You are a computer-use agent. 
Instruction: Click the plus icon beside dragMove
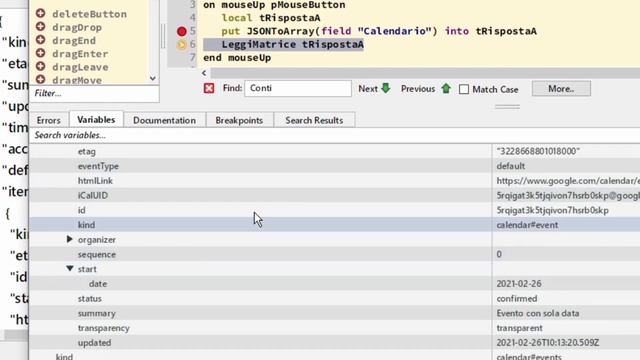coord(40,79)
